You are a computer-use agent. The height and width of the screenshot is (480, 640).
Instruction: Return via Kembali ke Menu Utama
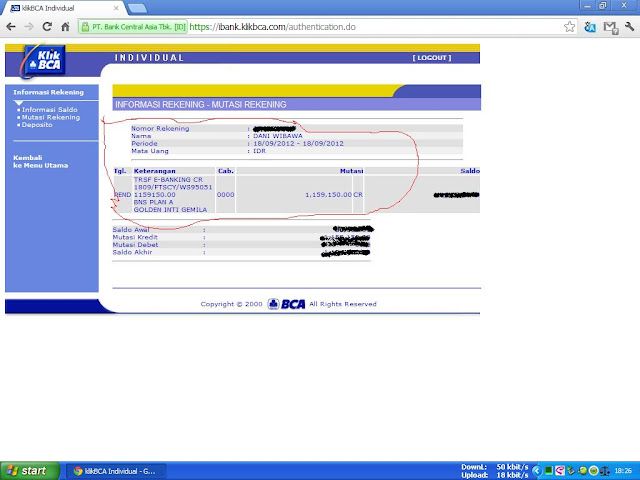click(40, 162)
